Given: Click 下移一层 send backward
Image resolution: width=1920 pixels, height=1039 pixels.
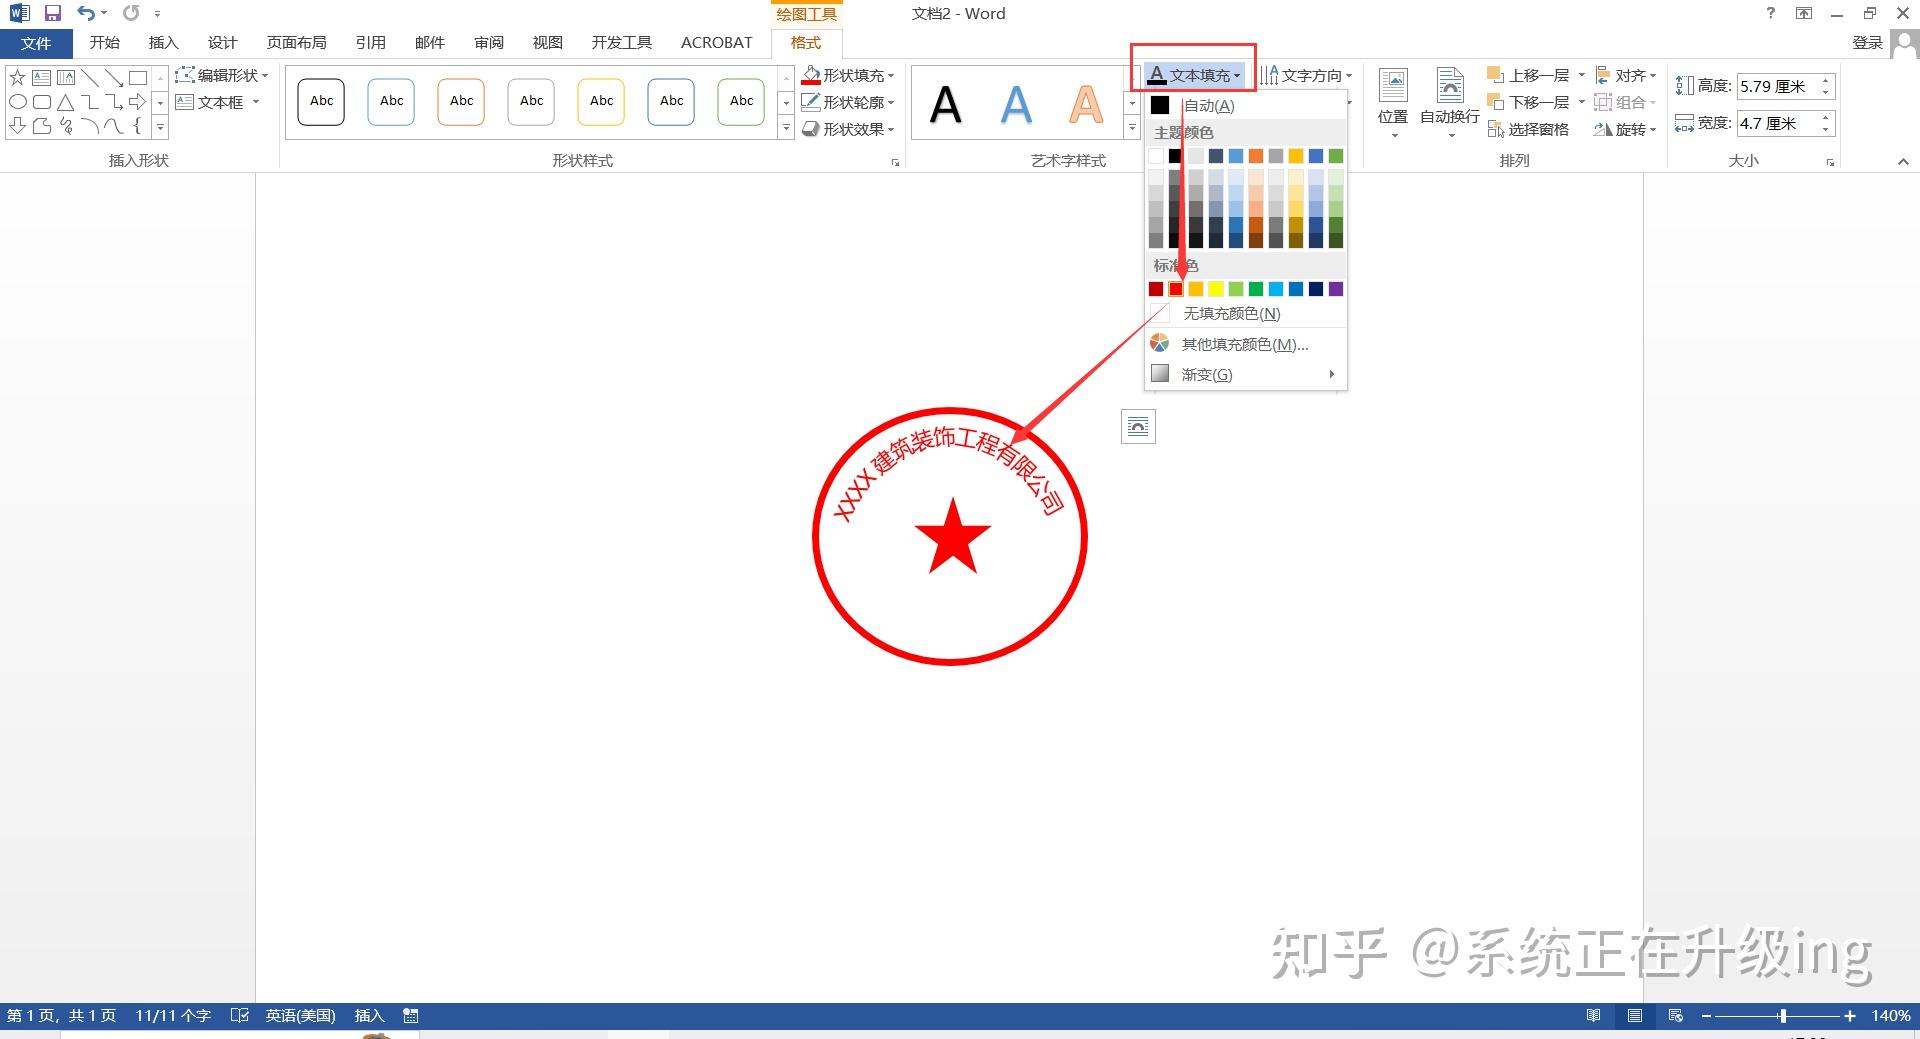Looking at the screenshot, I should click(x=1529, y=102).
